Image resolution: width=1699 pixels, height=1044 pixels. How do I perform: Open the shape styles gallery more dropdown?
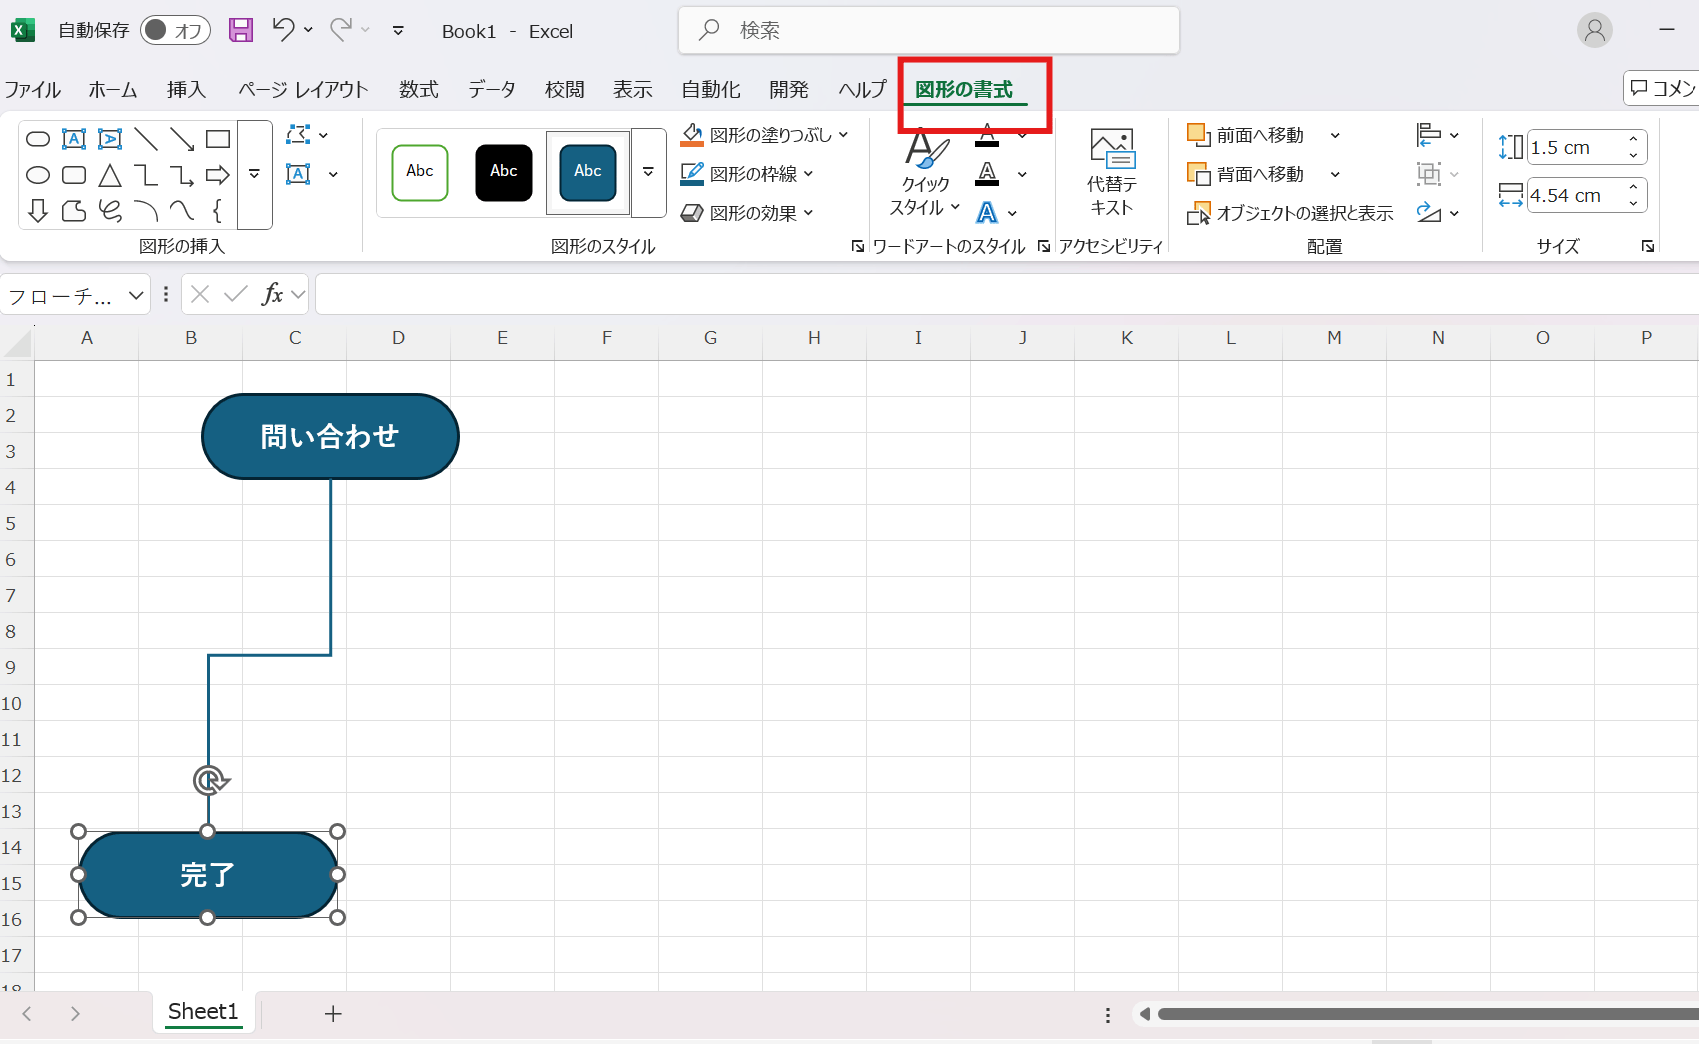pyautogui.click(x=648, y=172)
